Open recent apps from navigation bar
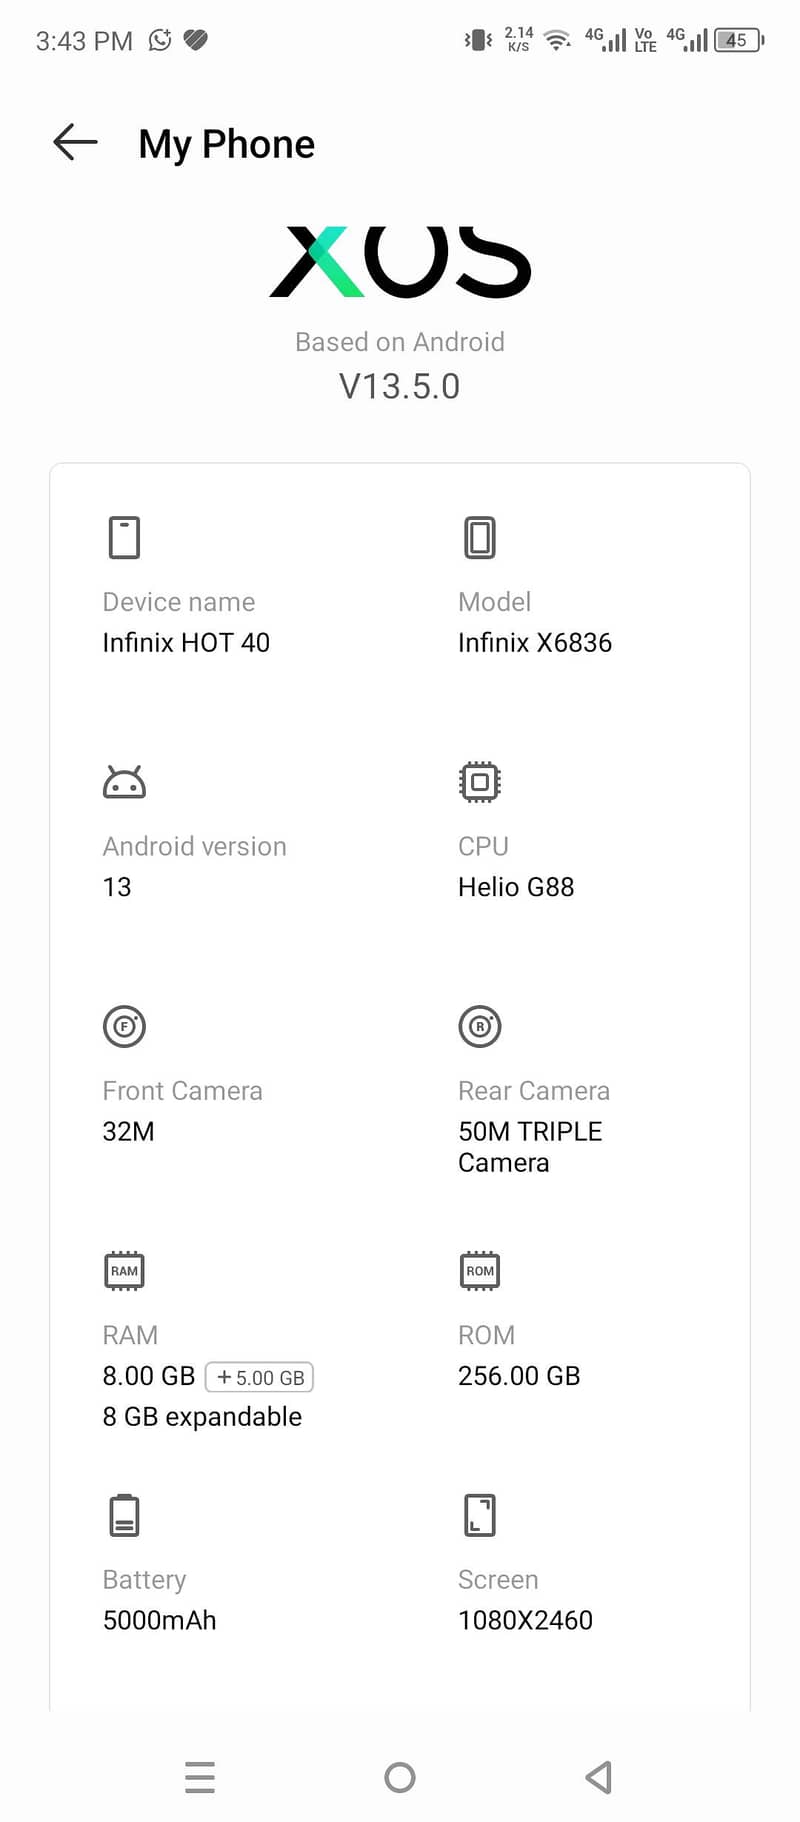 coord(200,1777)
